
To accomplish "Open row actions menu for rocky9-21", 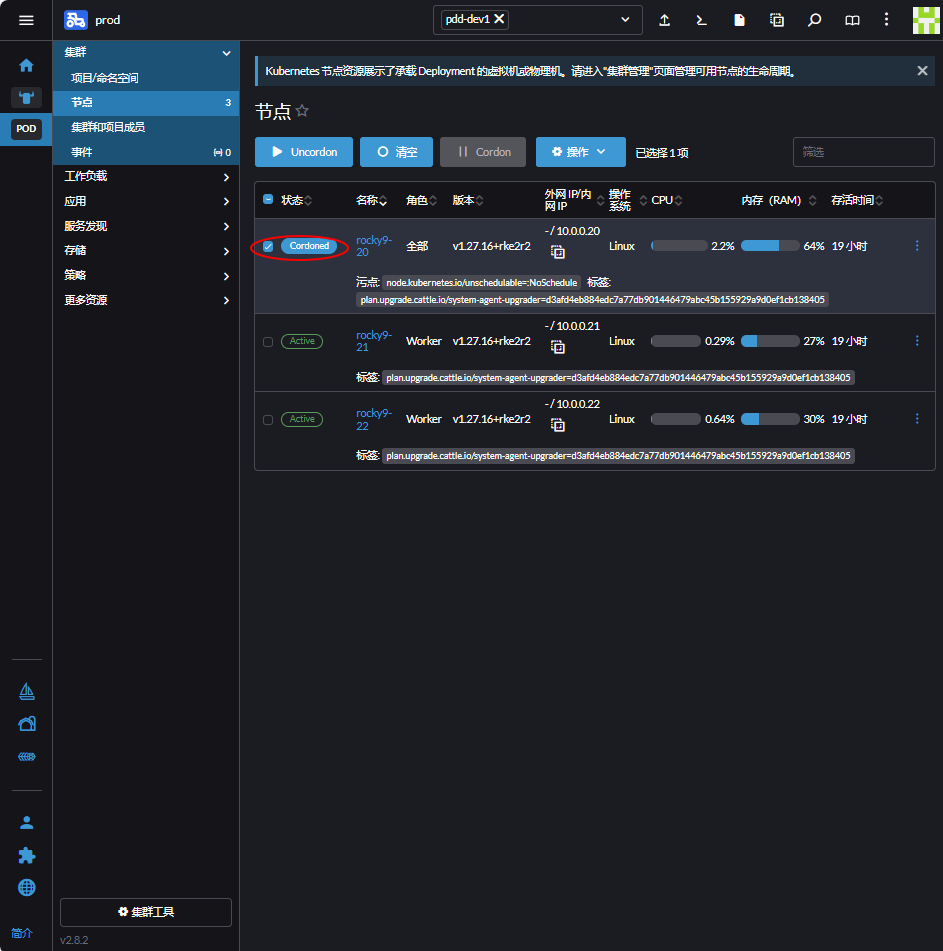I will point(917,341).
